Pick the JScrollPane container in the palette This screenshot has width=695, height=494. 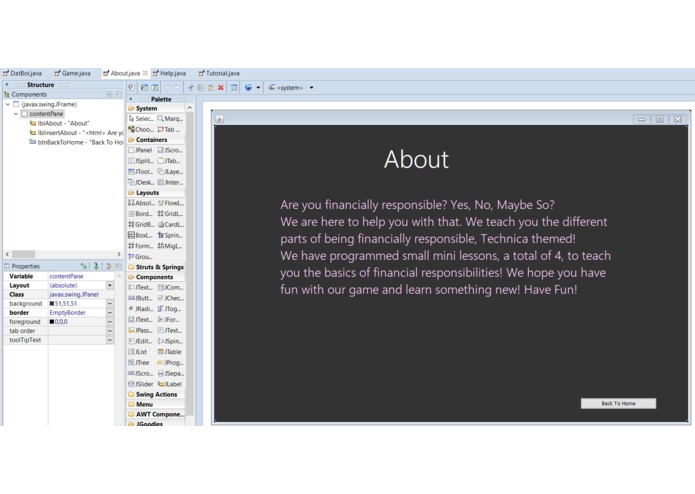[170, 150]
